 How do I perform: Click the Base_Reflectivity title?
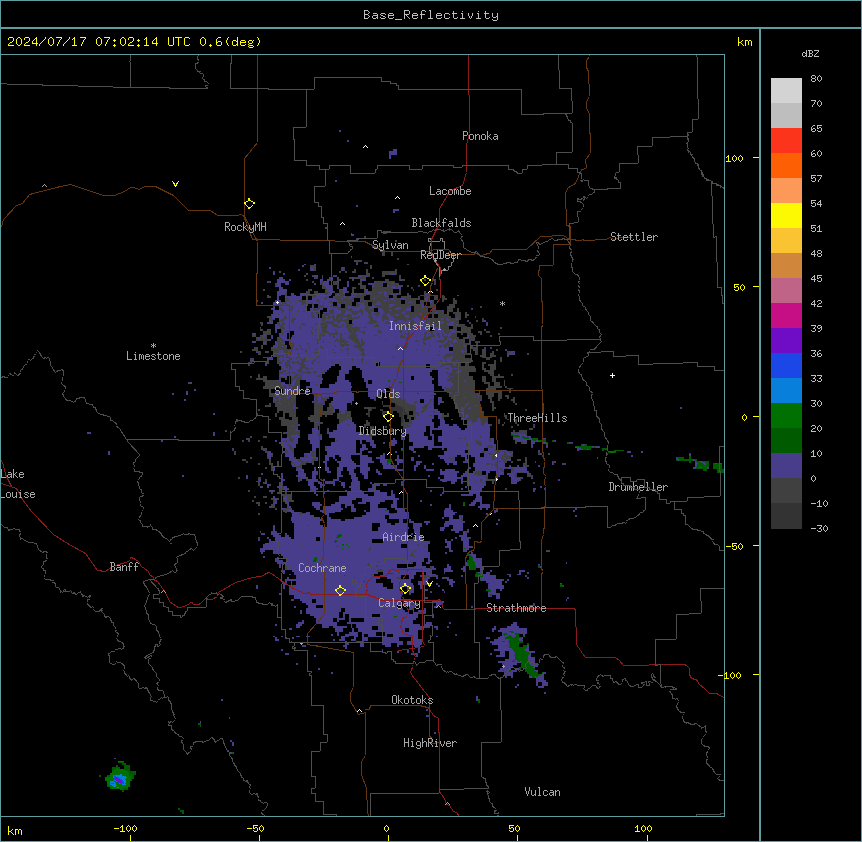[x=431, y=15]
